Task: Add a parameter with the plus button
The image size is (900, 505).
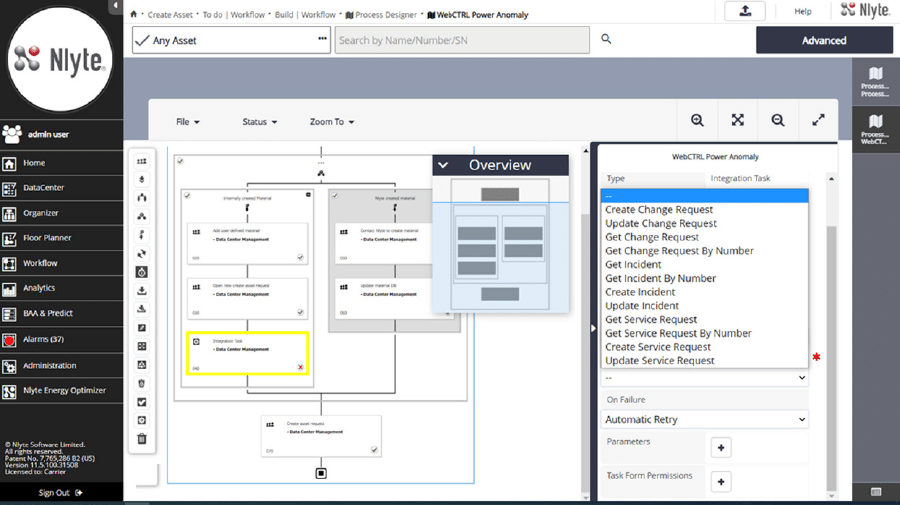Action: [x=720, y=447]
